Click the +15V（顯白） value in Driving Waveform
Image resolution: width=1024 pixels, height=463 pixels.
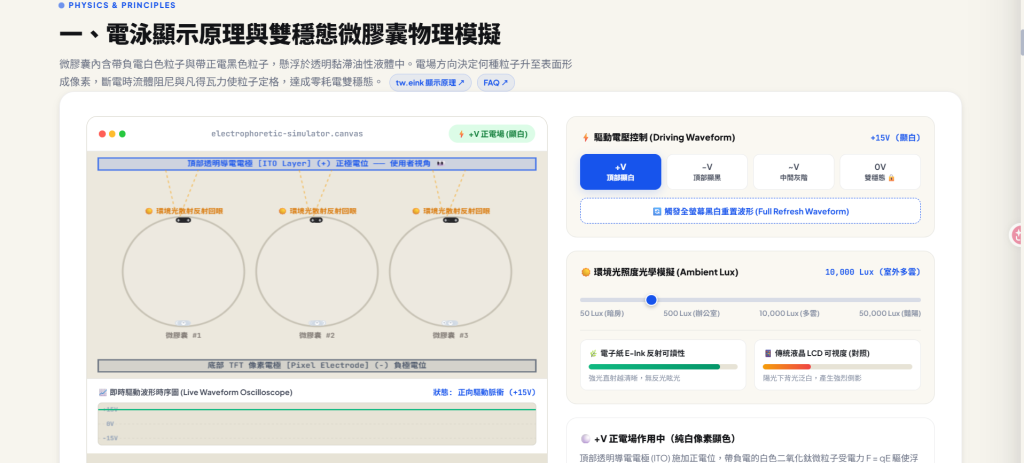(x=895, y=138)
